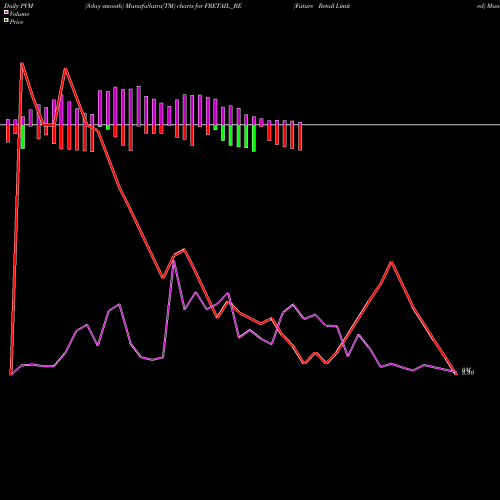Click the Daily PVM chart title
500x500 pixels.
pos(19,6)
